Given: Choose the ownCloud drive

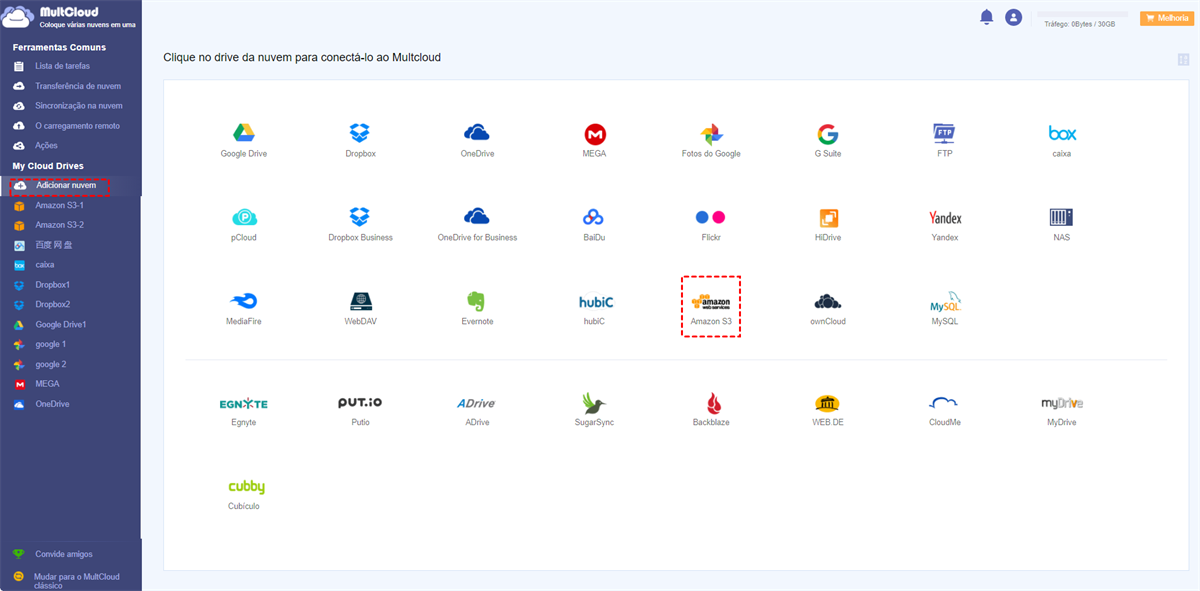Looking at the screenshot, I should pos(828,309).
